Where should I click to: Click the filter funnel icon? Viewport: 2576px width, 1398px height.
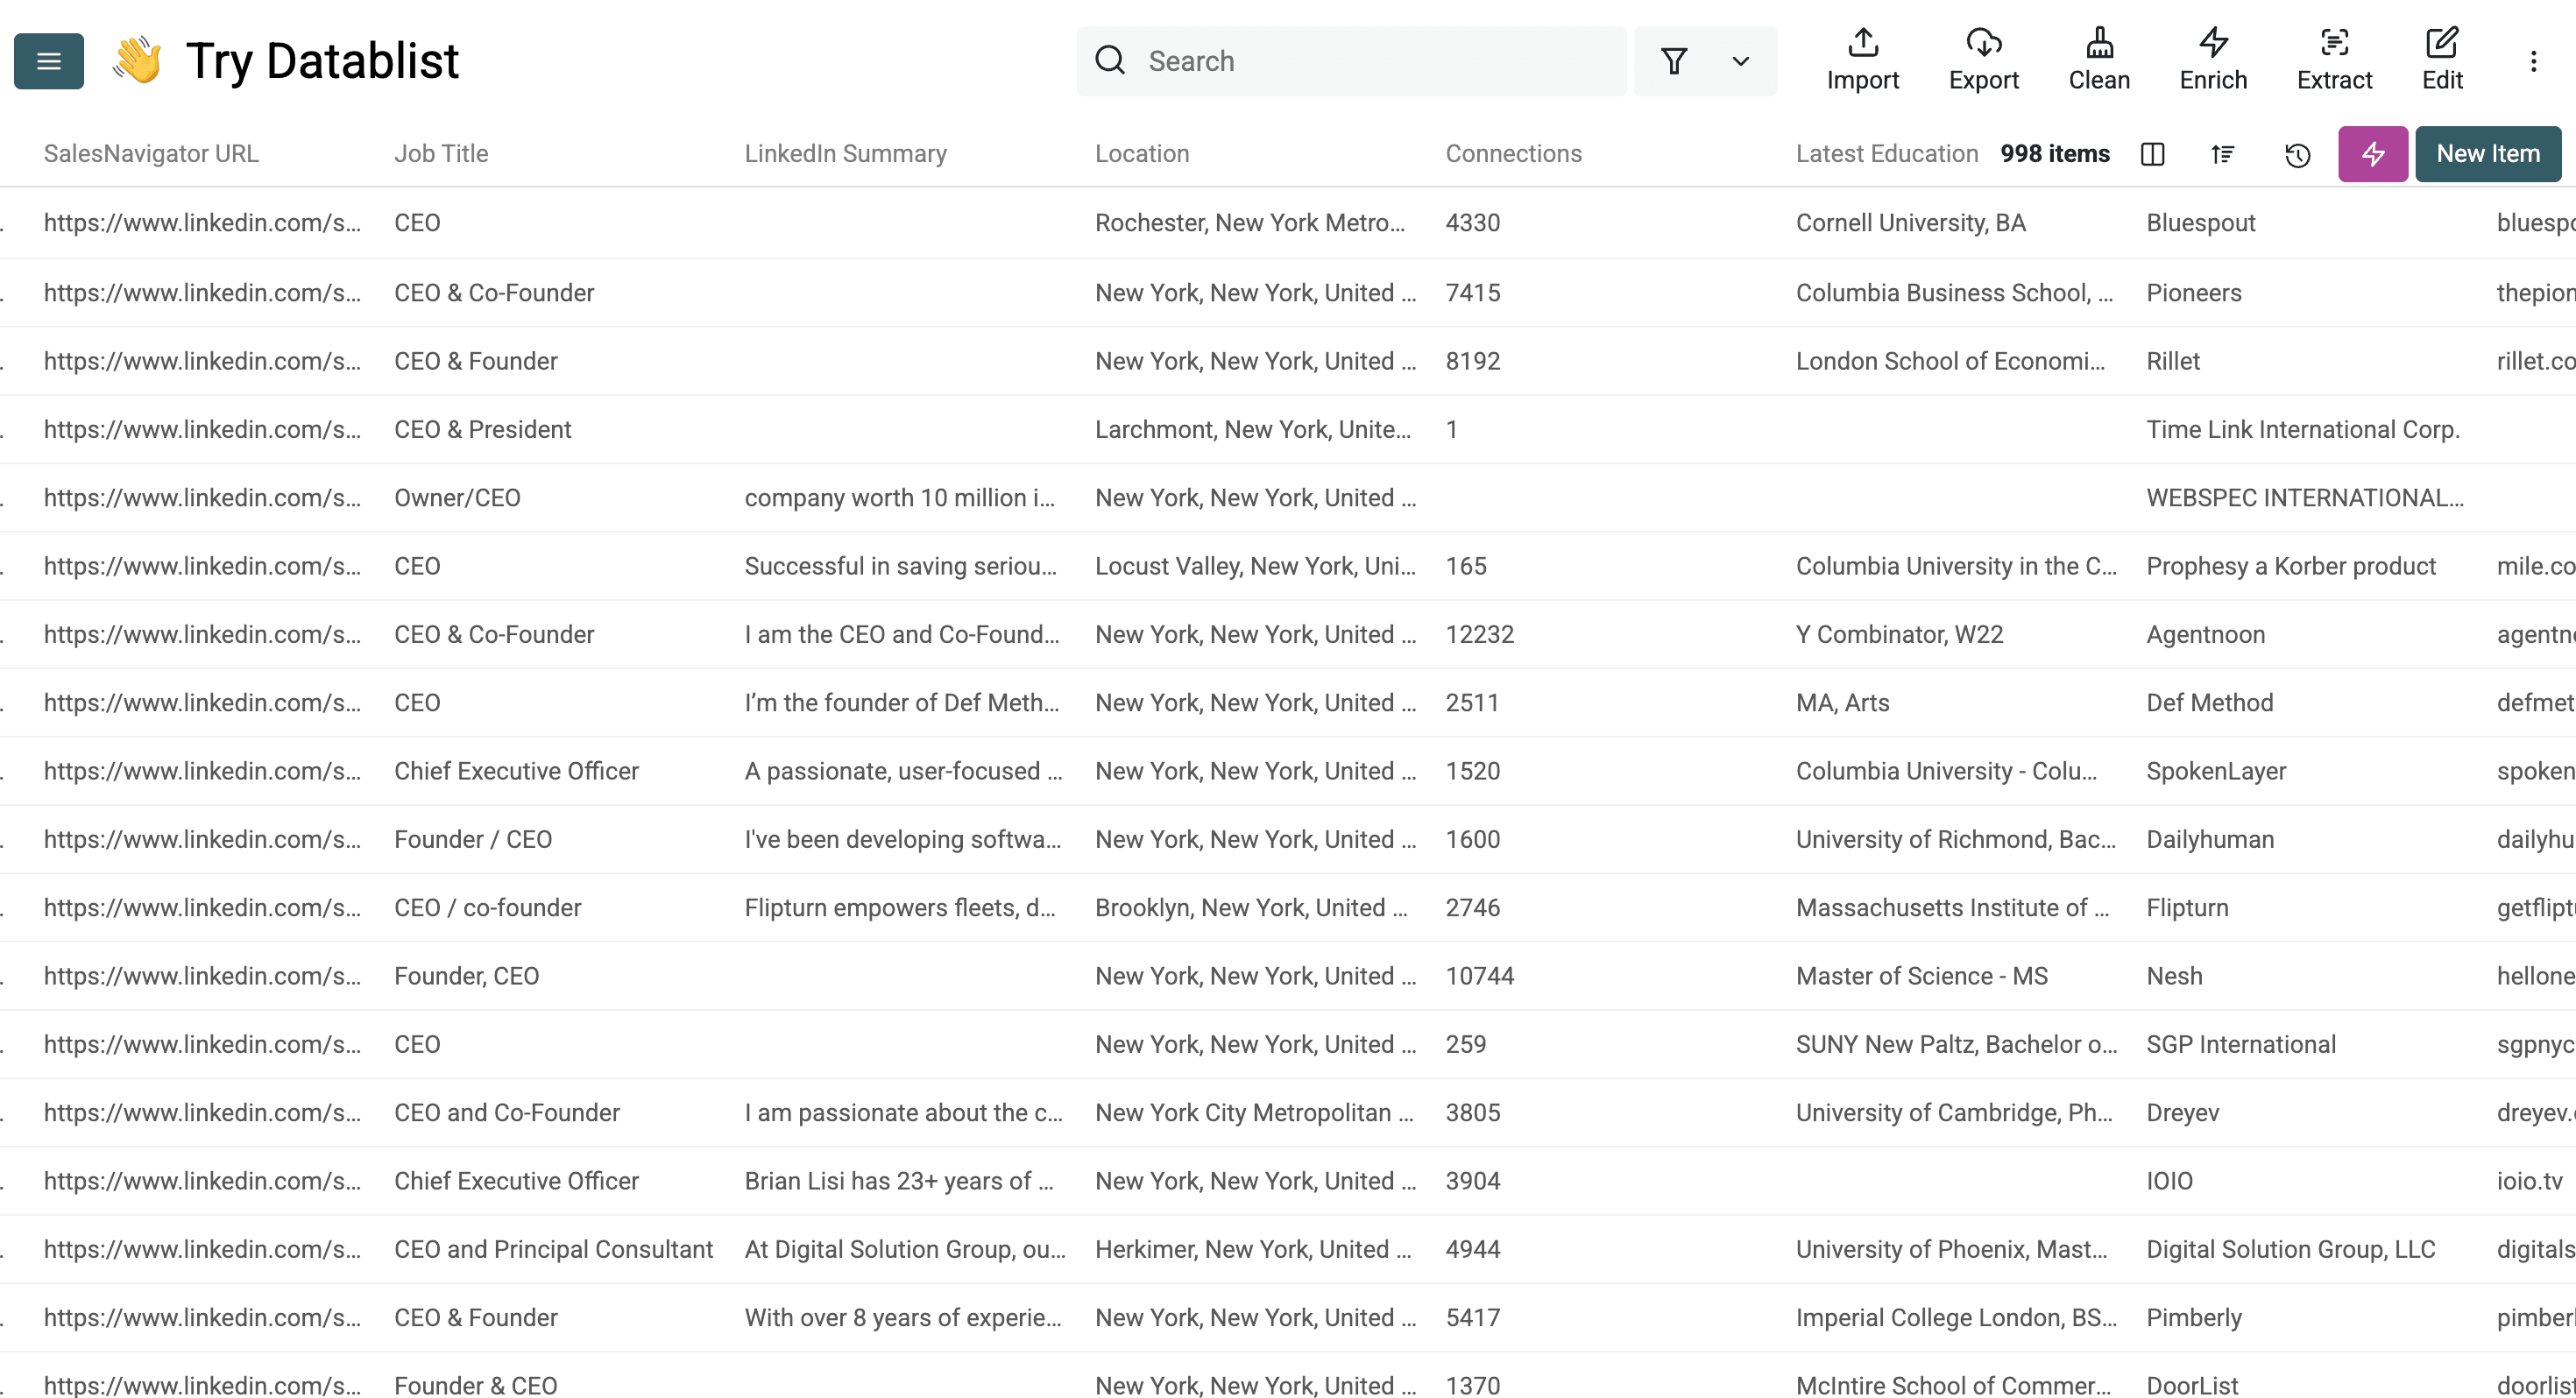[1674, 61]
